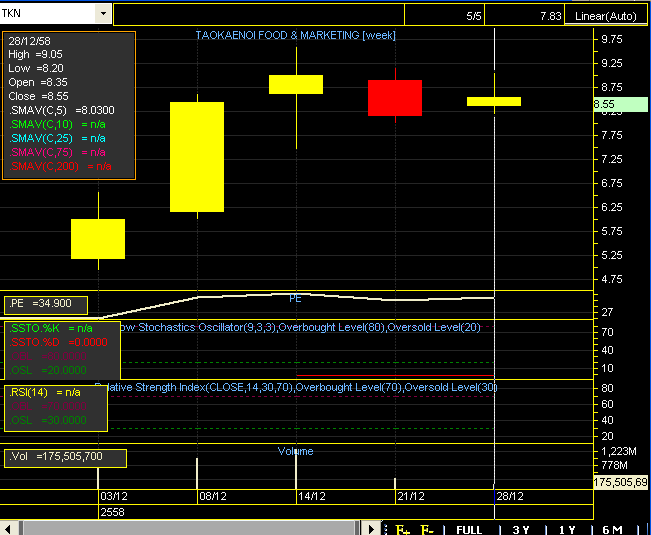Click the 21/12 date axis label
Image resolution: width=651 pixels, height=535 pixels.
click(x=411, y=496)
